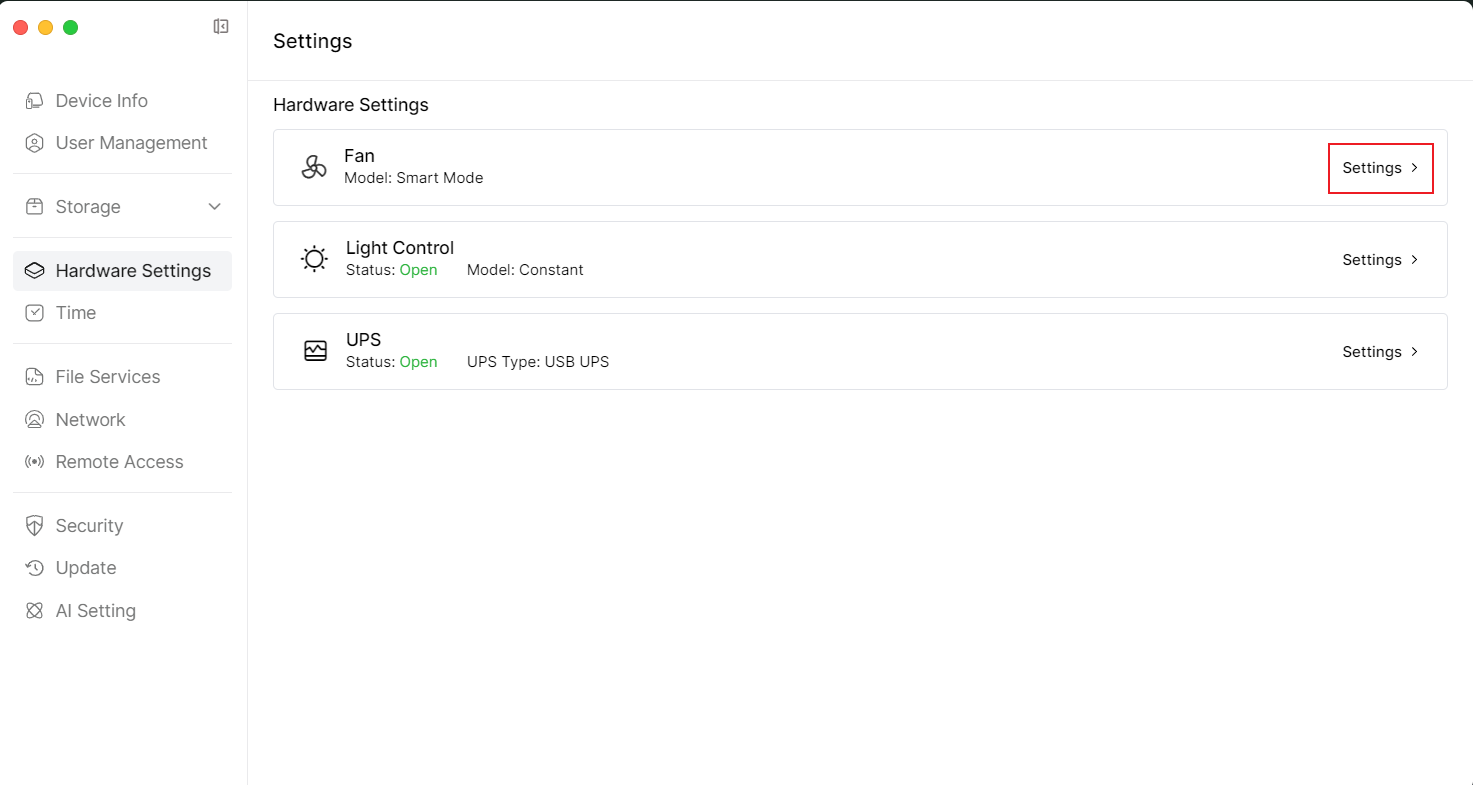The width and height of the screenshot is (1473, 785).
Task: Click the fan icon in Hardware Settings
Action: [314, 168]
